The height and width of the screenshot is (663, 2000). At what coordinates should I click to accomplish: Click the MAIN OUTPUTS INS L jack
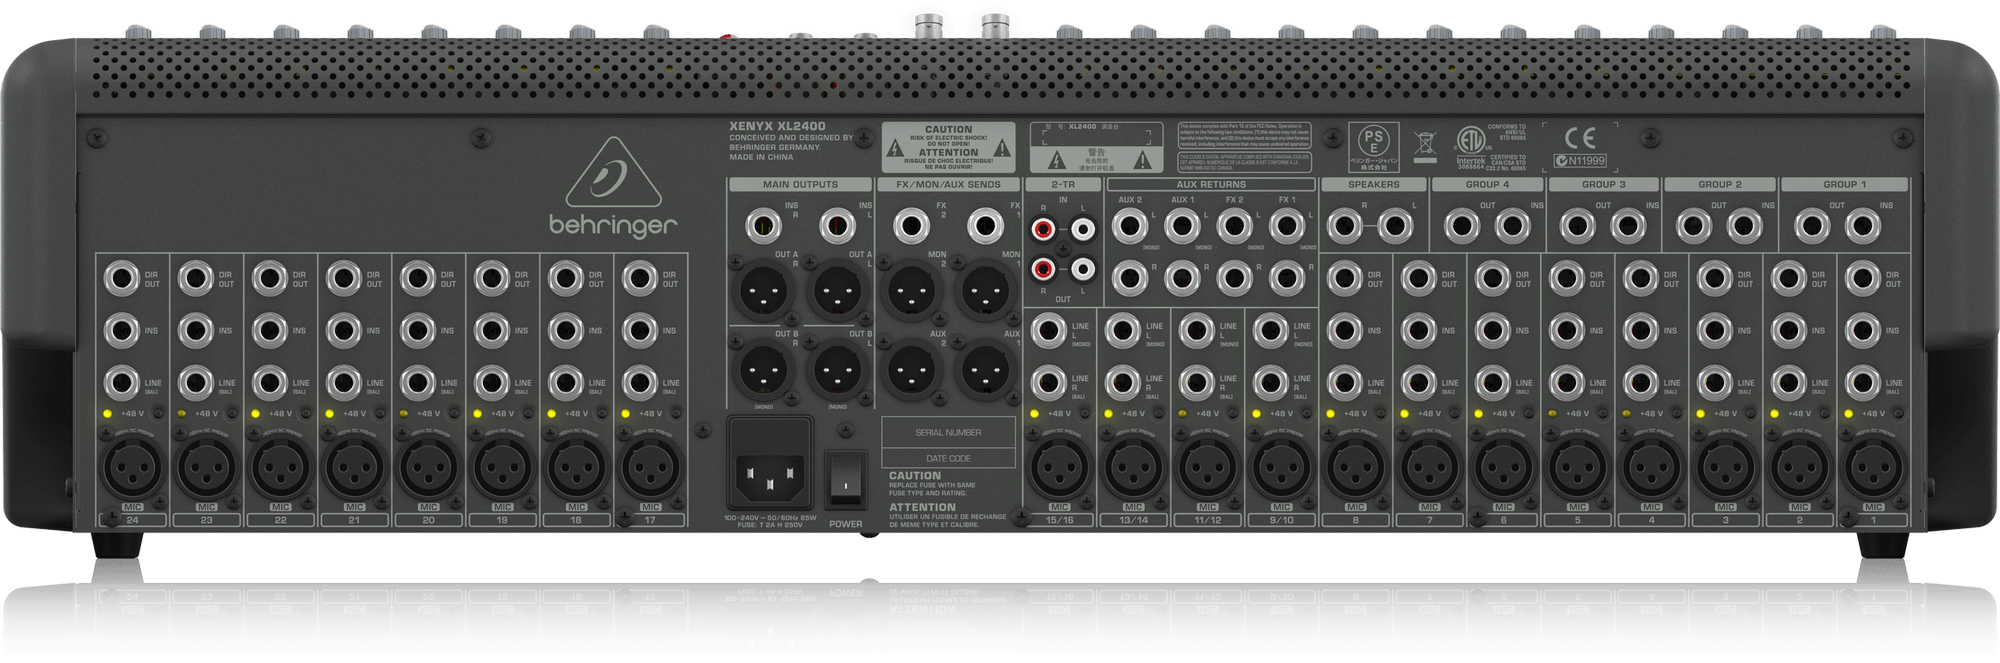[838, 227]
